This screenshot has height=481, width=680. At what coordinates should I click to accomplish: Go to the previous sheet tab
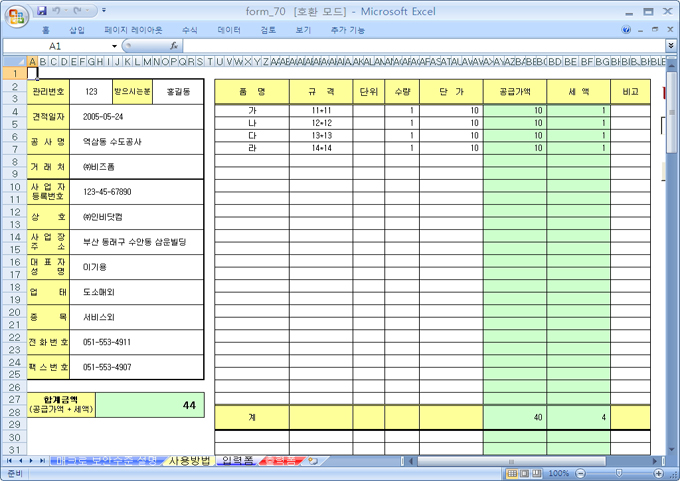pyautogui.click(x=20, y=461)
